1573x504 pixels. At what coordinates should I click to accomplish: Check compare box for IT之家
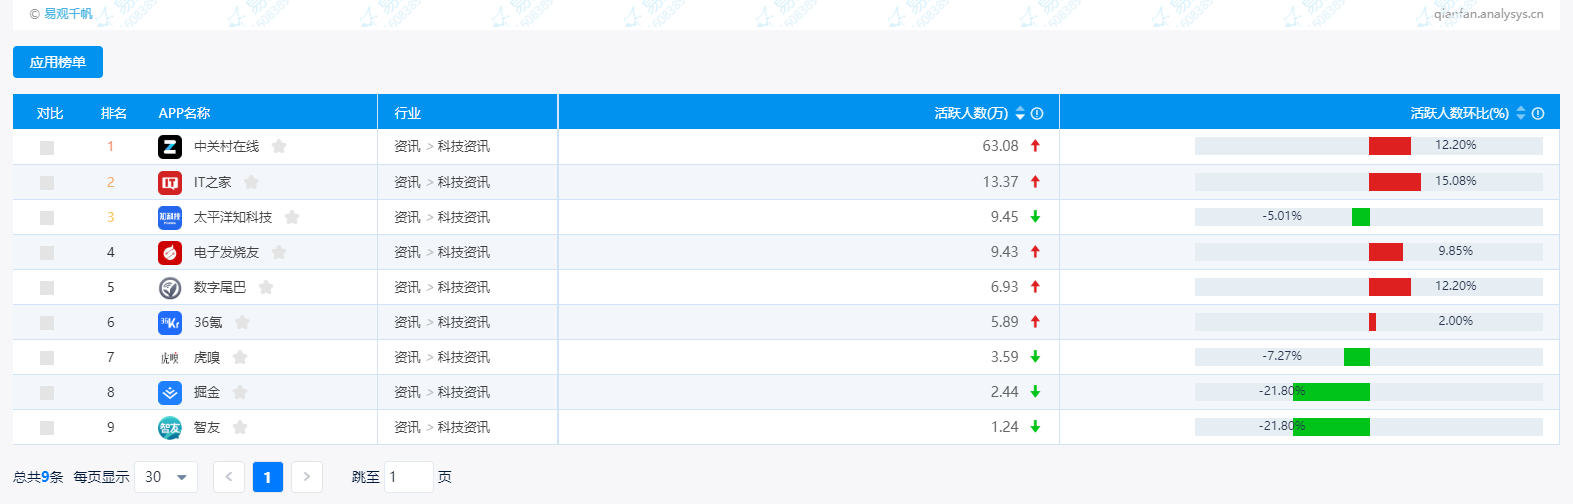tap(47, 182)
